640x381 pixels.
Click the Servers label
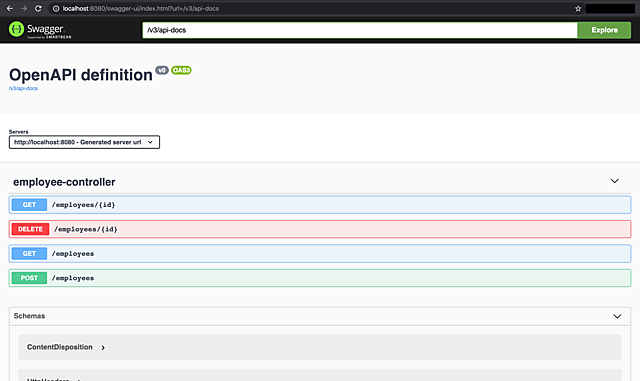click(18, 131)
